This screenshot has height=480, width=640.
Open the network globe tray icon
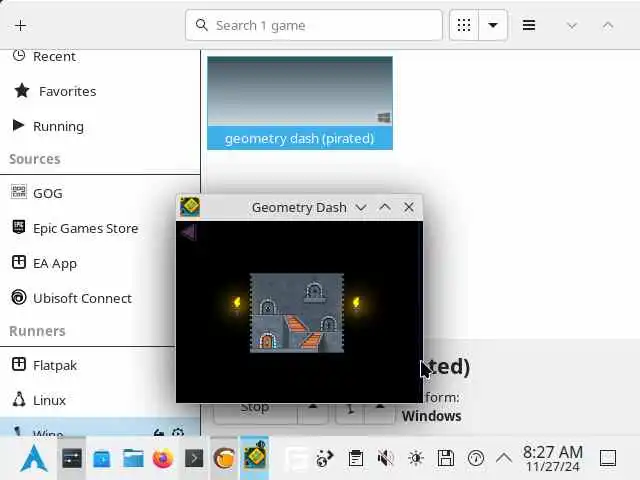coord(325,458)
